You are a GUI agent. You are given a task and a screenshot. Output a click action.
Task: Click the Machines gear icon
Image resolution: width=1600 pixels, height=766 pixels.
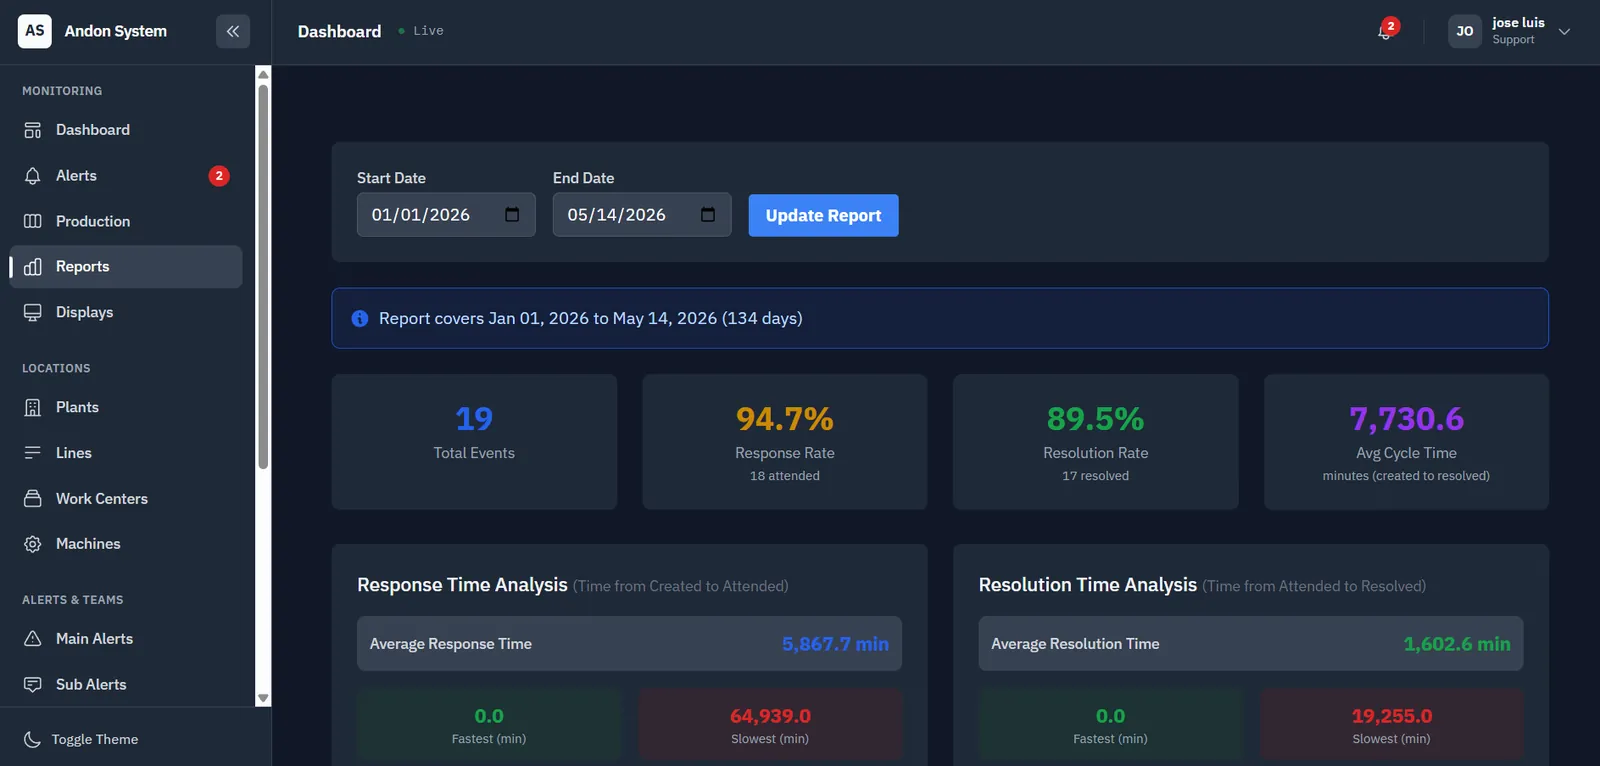click(x=33, y=544)
